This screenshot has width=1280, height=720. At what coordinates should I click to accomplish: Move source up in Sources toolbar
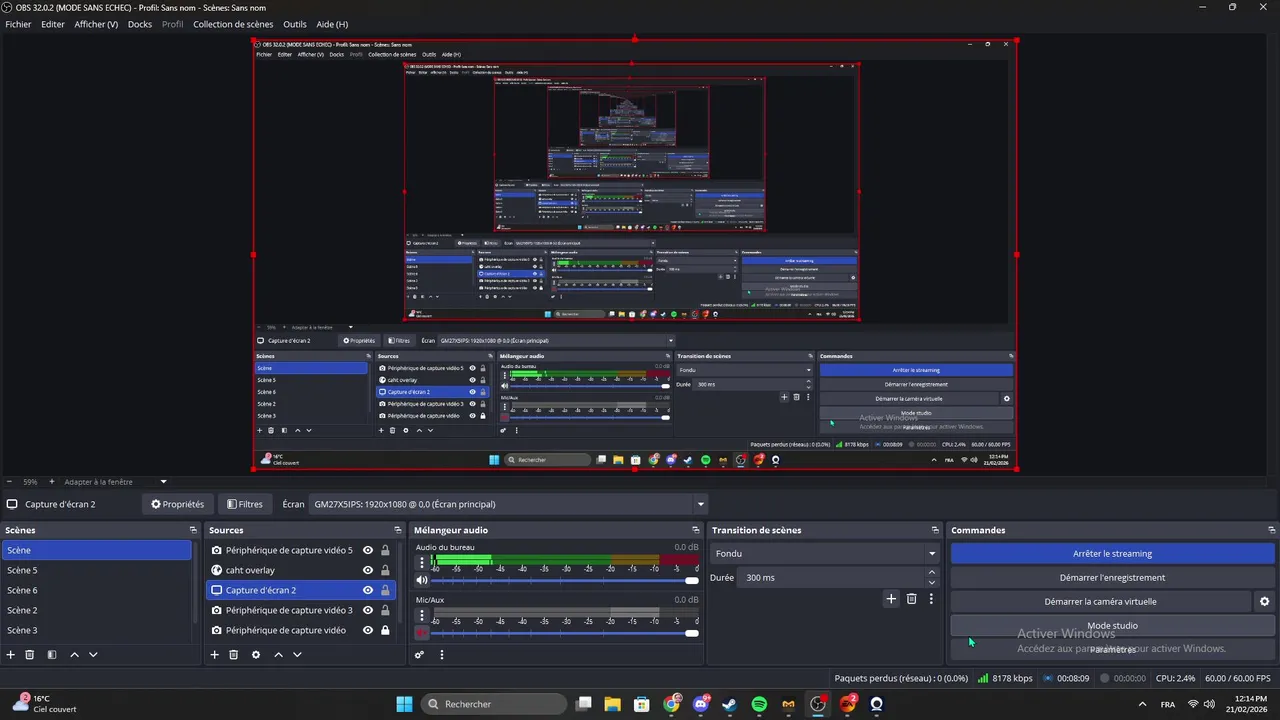click(278, 655)
